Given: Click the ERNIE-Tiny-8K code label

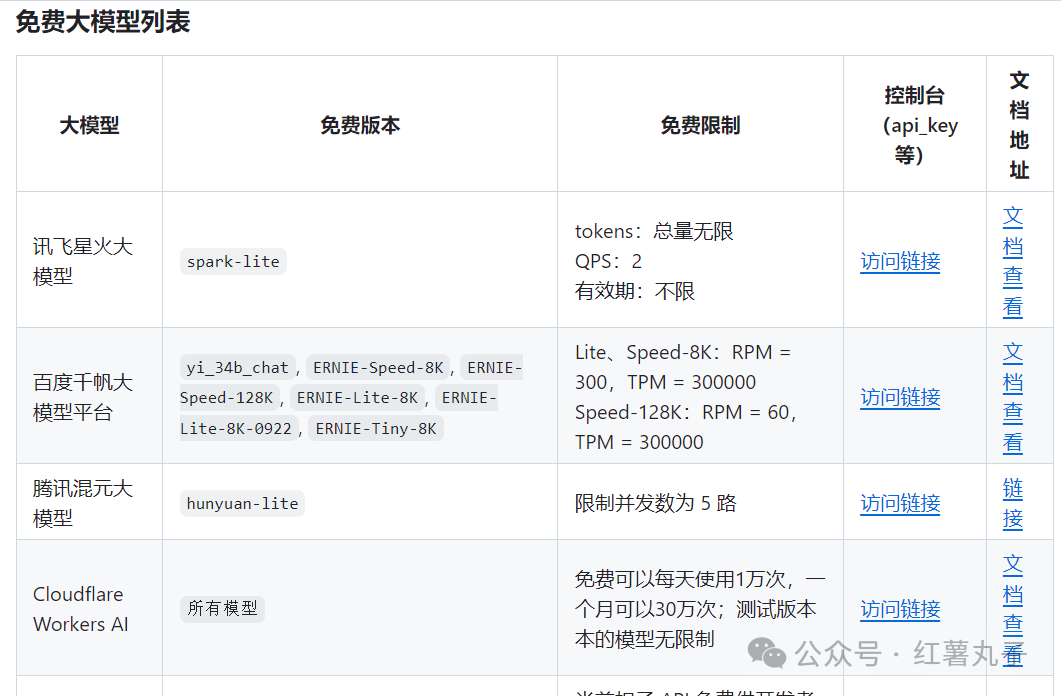Looking at the screenshot, I should (376, 428).
